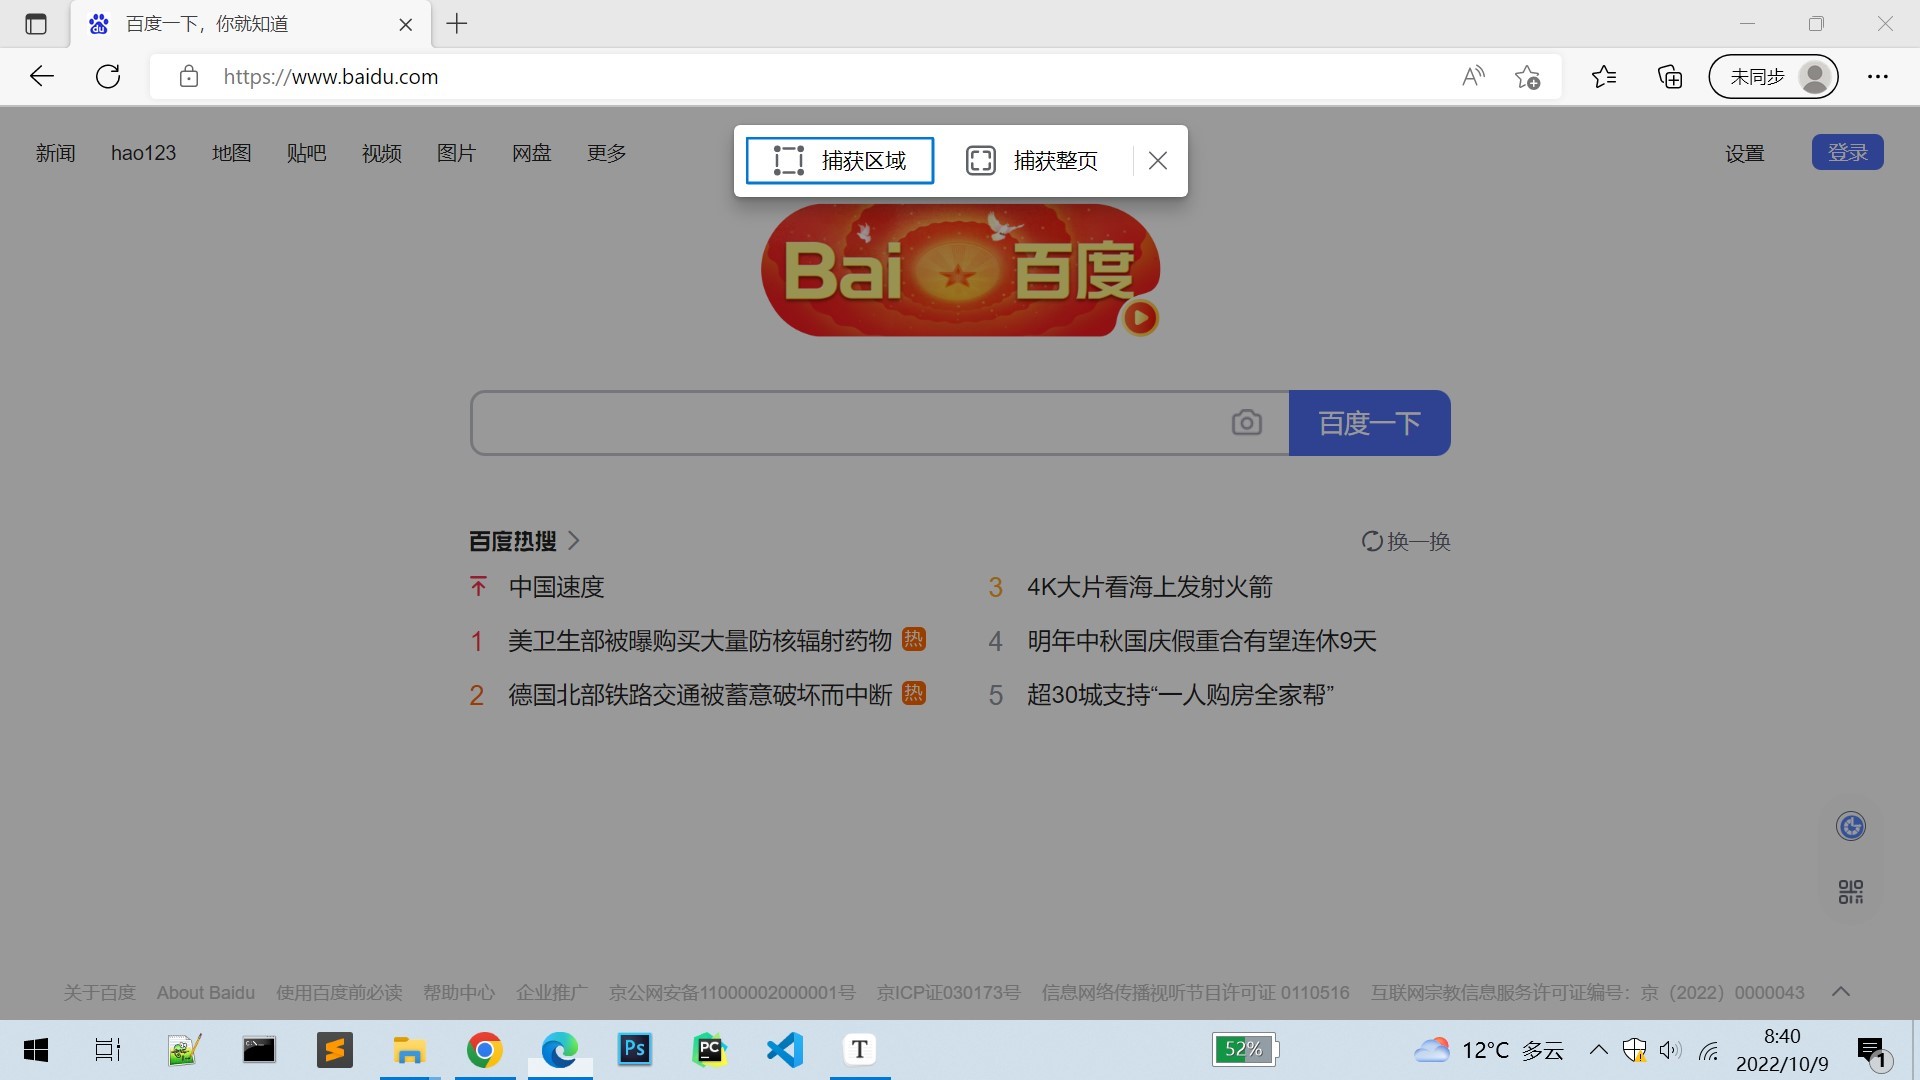Show the QR code floating icon

(1851, 892)
